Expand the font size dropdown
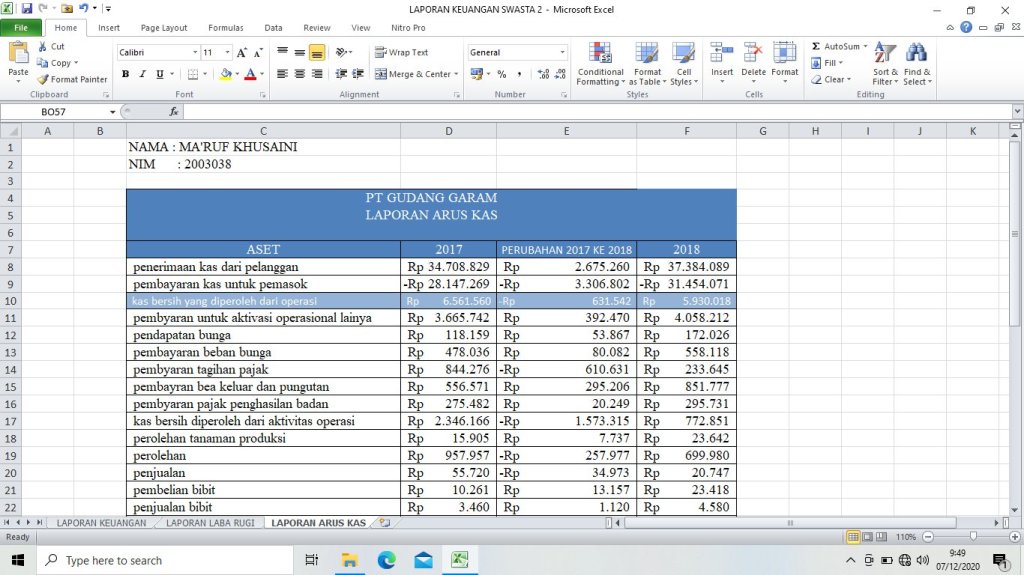The image size is (1024, 575). point(228,52)
